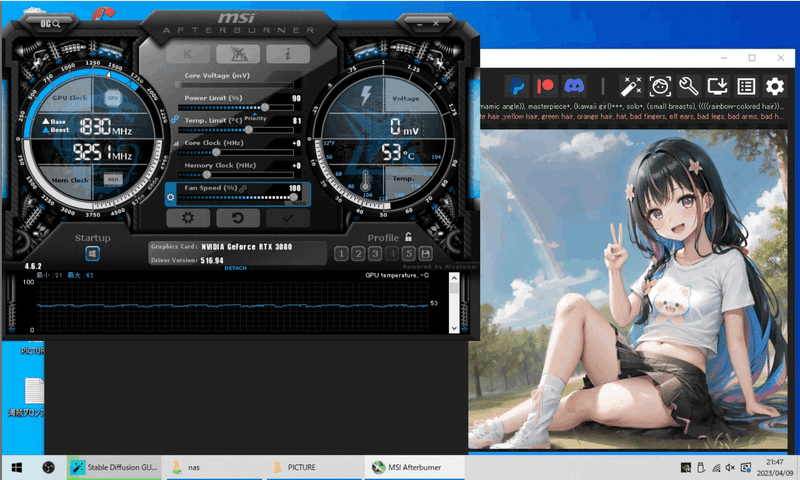Click the NVIDIA tray icon
The image size is (800, 480).
(x=686, y=467)
